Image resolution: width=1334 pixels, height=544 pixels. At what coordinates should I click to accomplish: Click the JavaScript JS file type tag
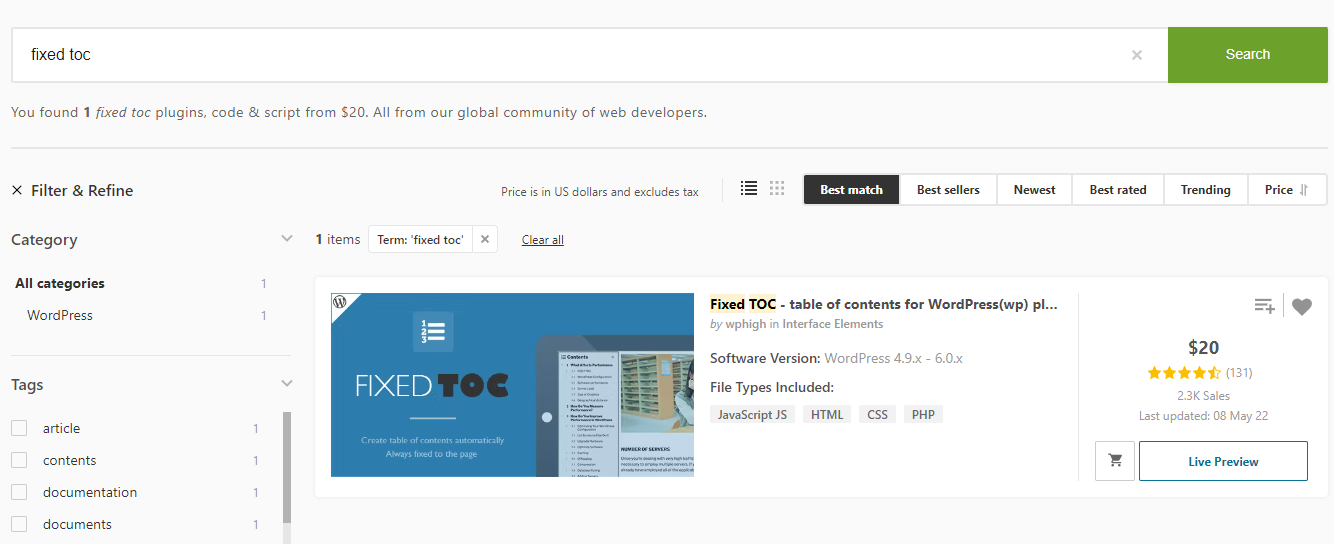pyautogui.click(x=753, y=414)
